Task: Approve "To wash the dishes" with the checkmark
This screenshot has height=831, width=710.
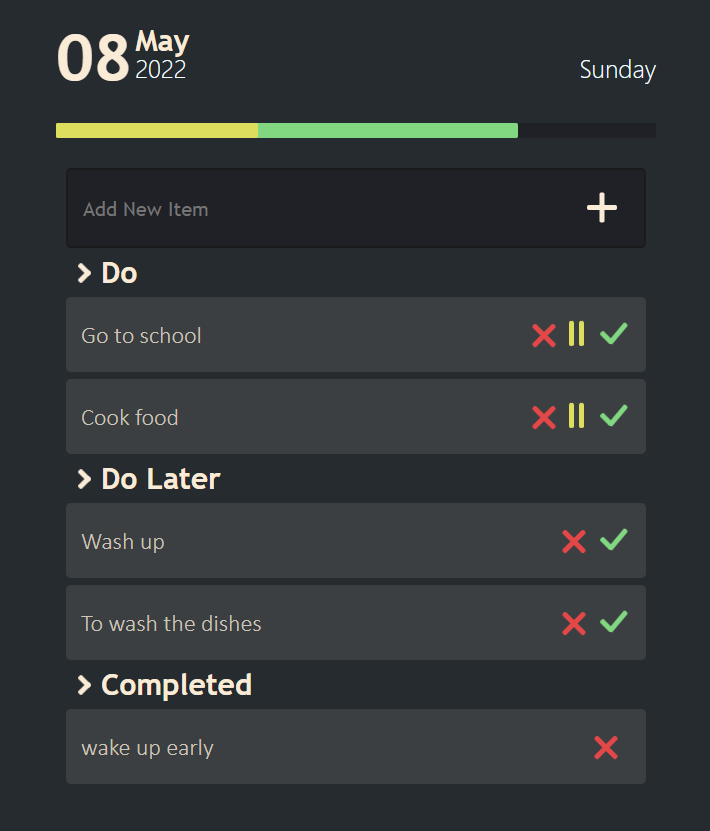Action: 614,623
